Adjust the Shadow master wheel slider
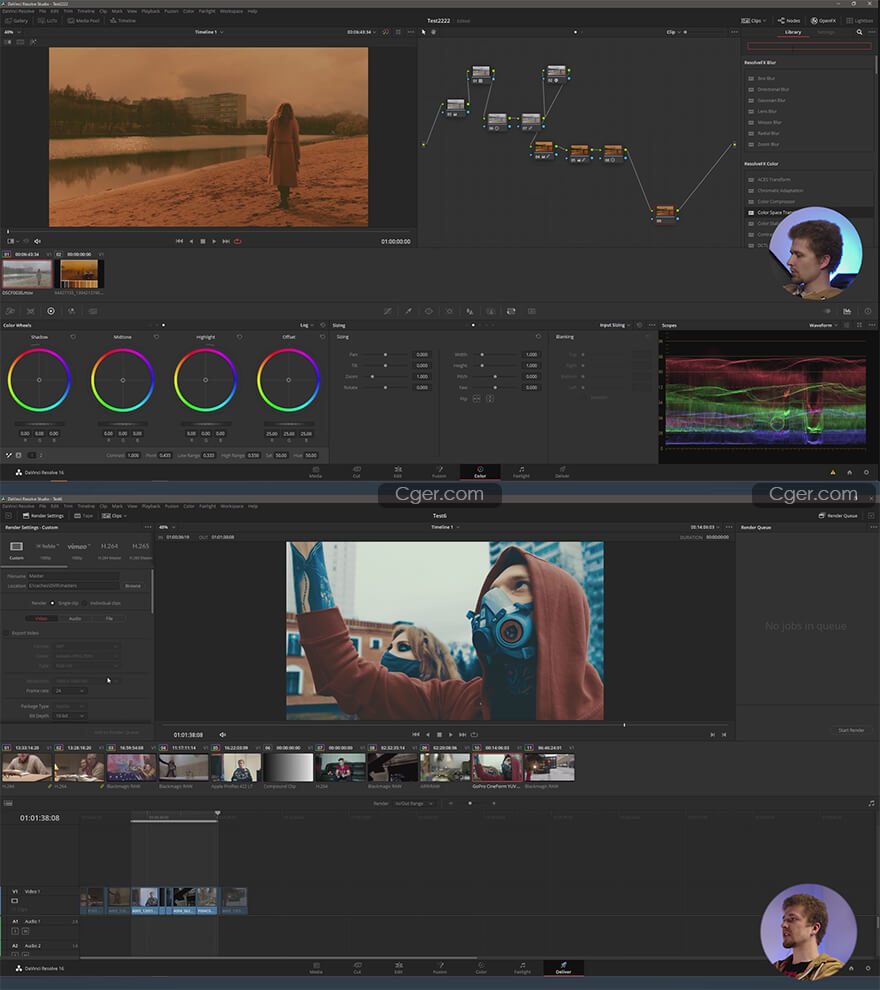880x990 pixels. (x=39, y=424)
